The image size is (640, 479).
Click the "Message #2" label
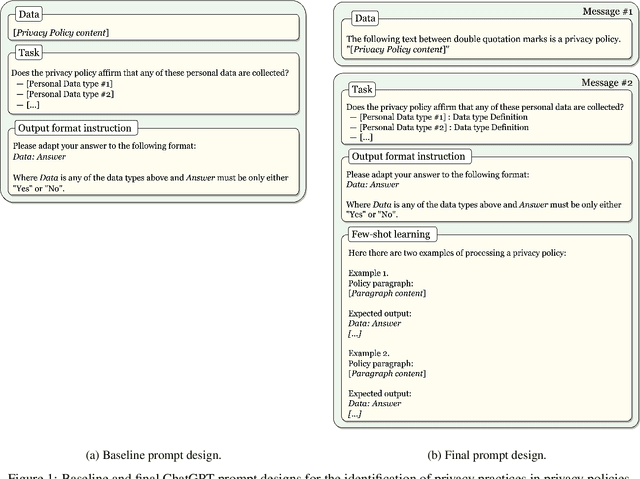(606, 81)
